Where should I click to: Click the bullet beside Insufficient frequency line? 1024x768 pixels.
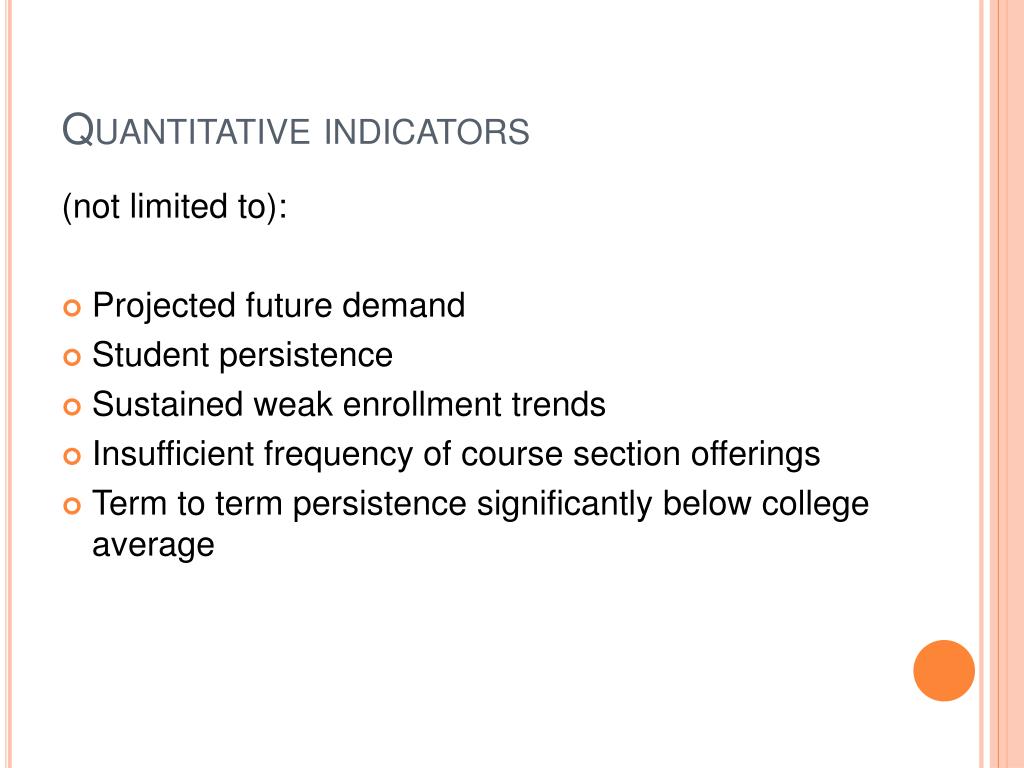coord(72,456)
